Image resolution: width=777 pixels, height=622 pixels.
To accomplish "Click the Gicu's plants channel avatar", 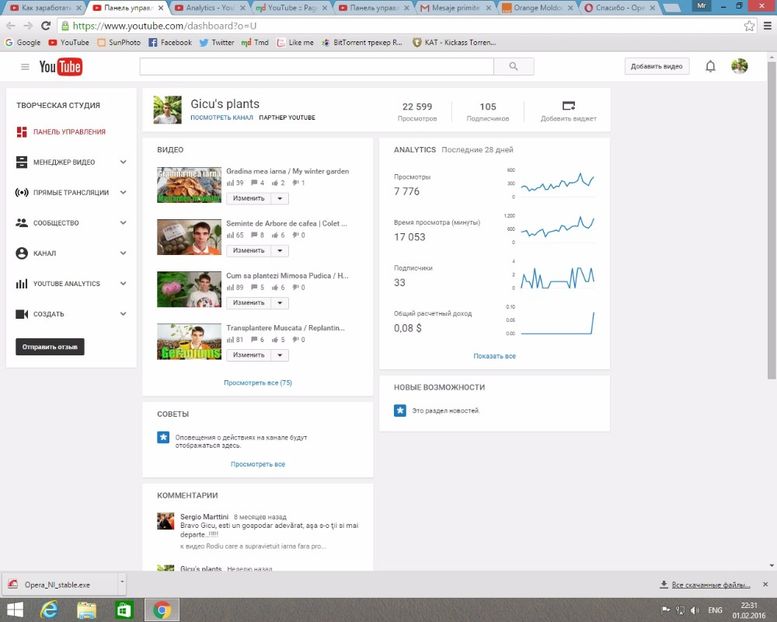I will (167, 110).
